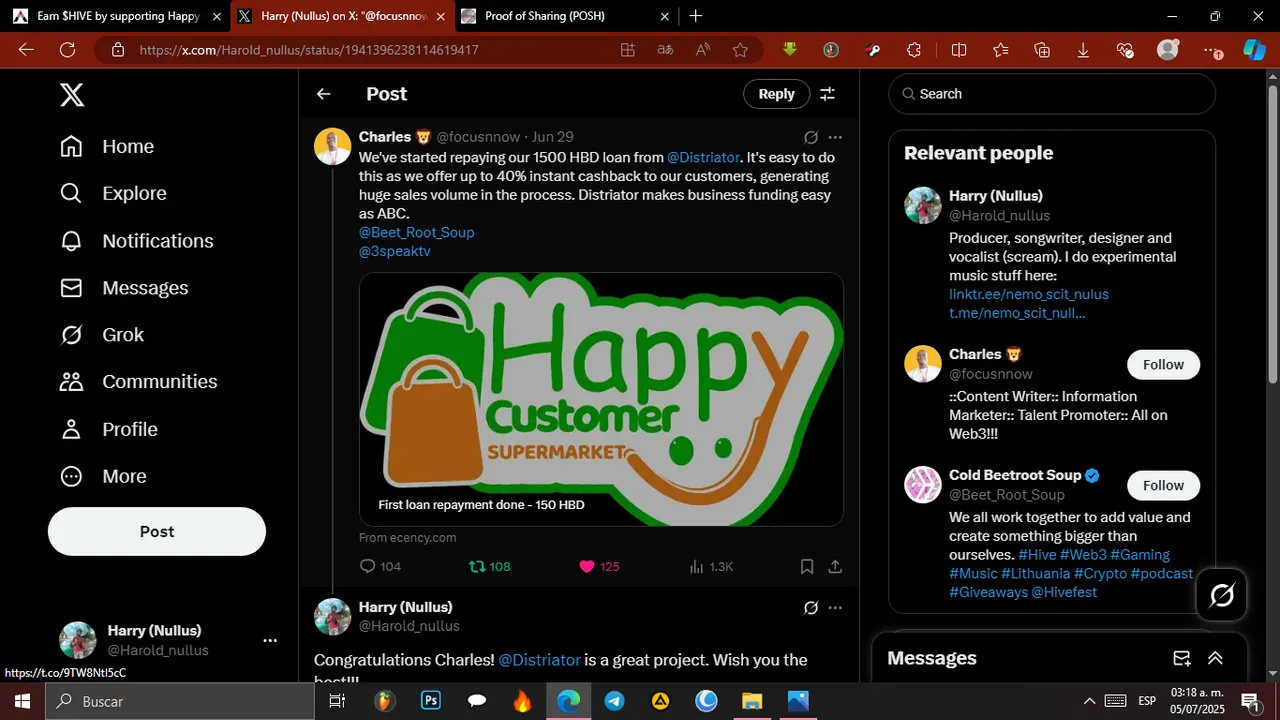Image resolution: width=1280 pixels, height=720 pixels.
Task: Go back using the Post header arrow
Action: click(x=323, y=94)
